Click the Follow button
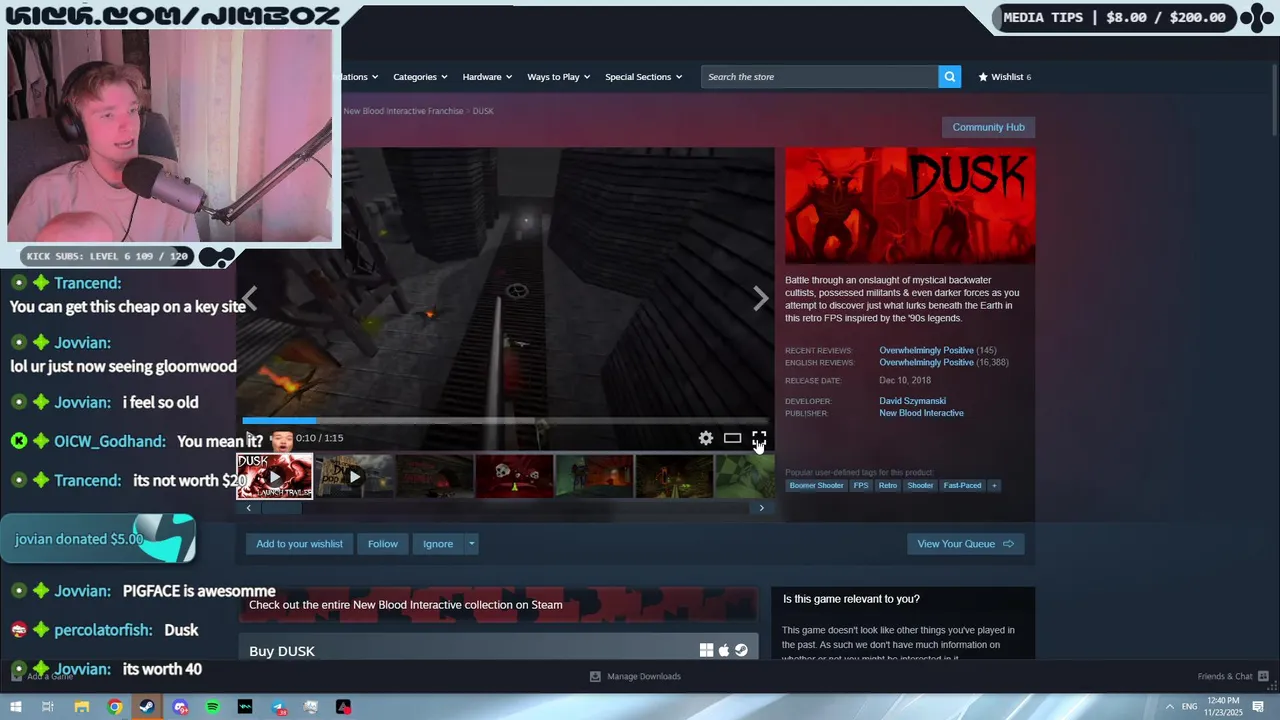Viewport: 1280px width, 720px height. (382, 544)
